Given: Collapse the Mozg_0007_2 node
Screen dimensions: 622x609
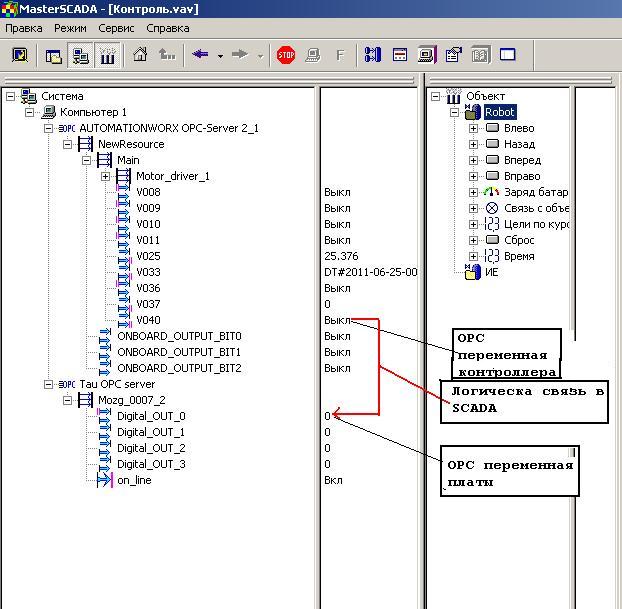Looking at the screenshot, I should 67,400.
